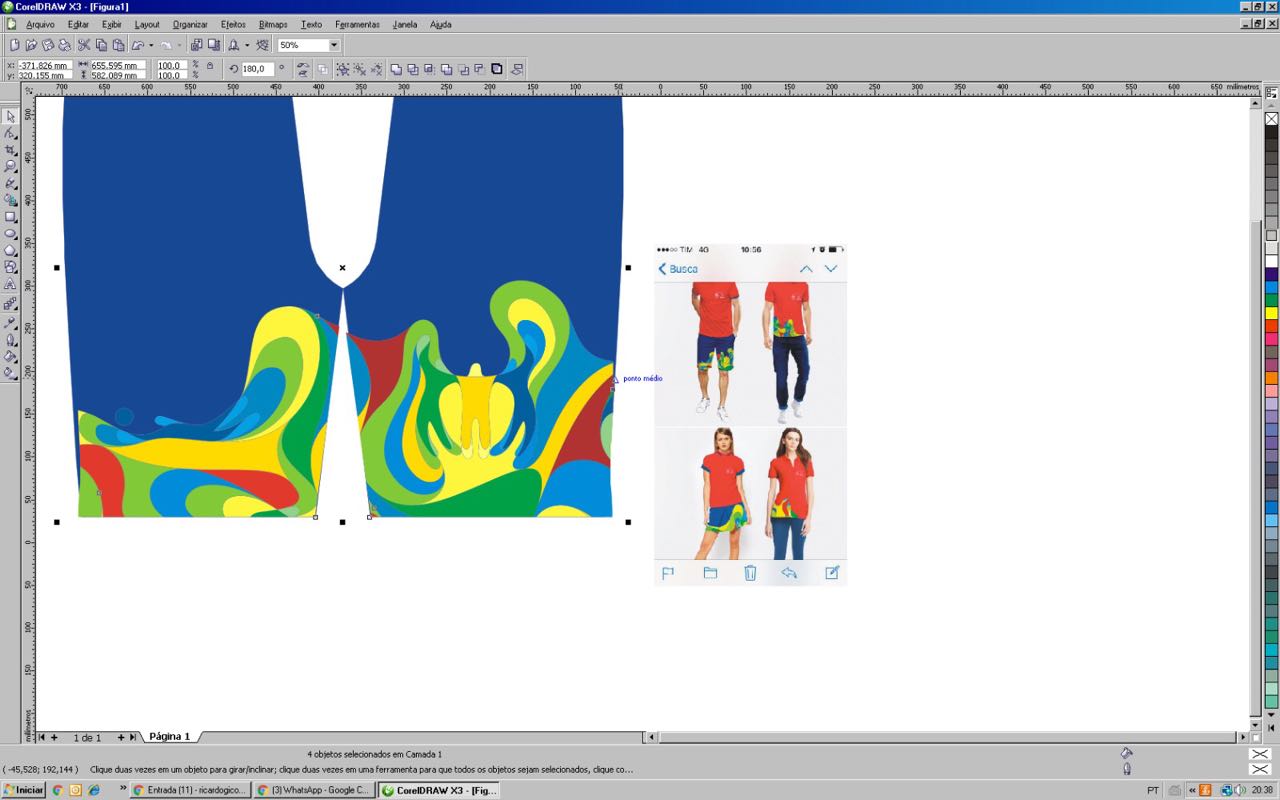This screenshot has width=1280, height=800.
Task: Choose the Rectangle tool
Action: click(11, 217)
